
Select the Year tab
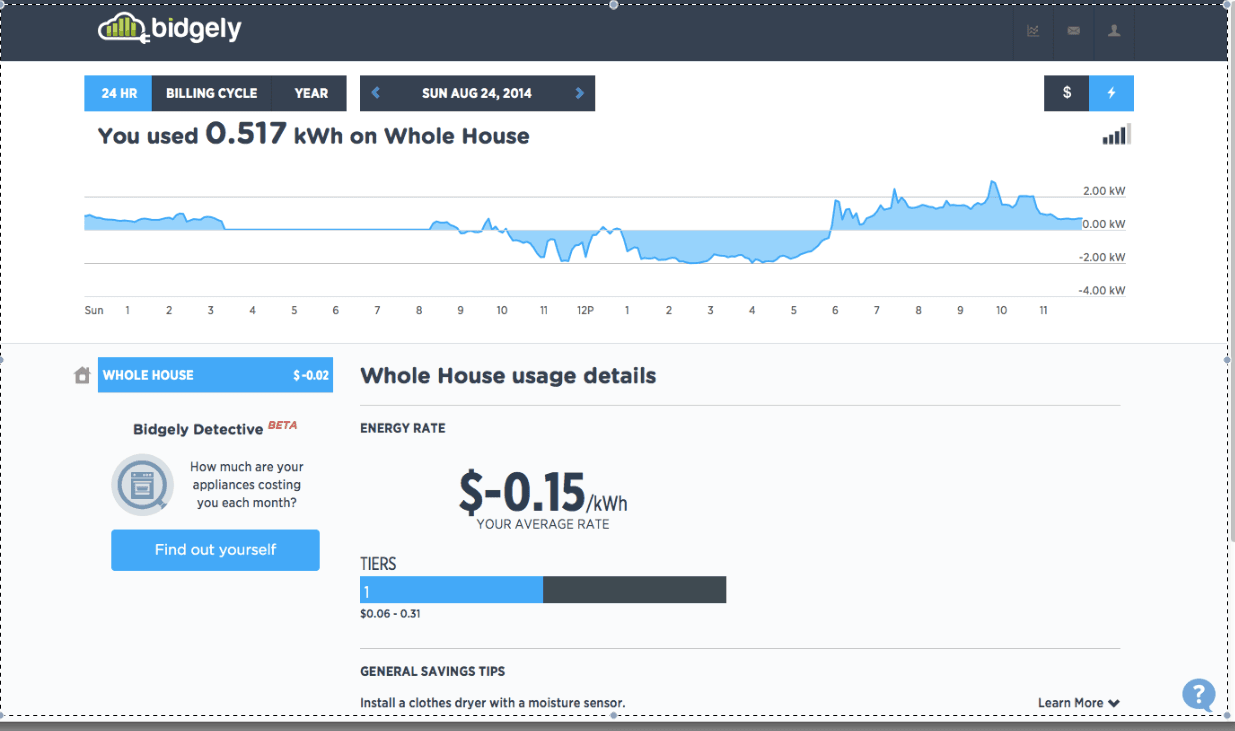click(310, 93)
